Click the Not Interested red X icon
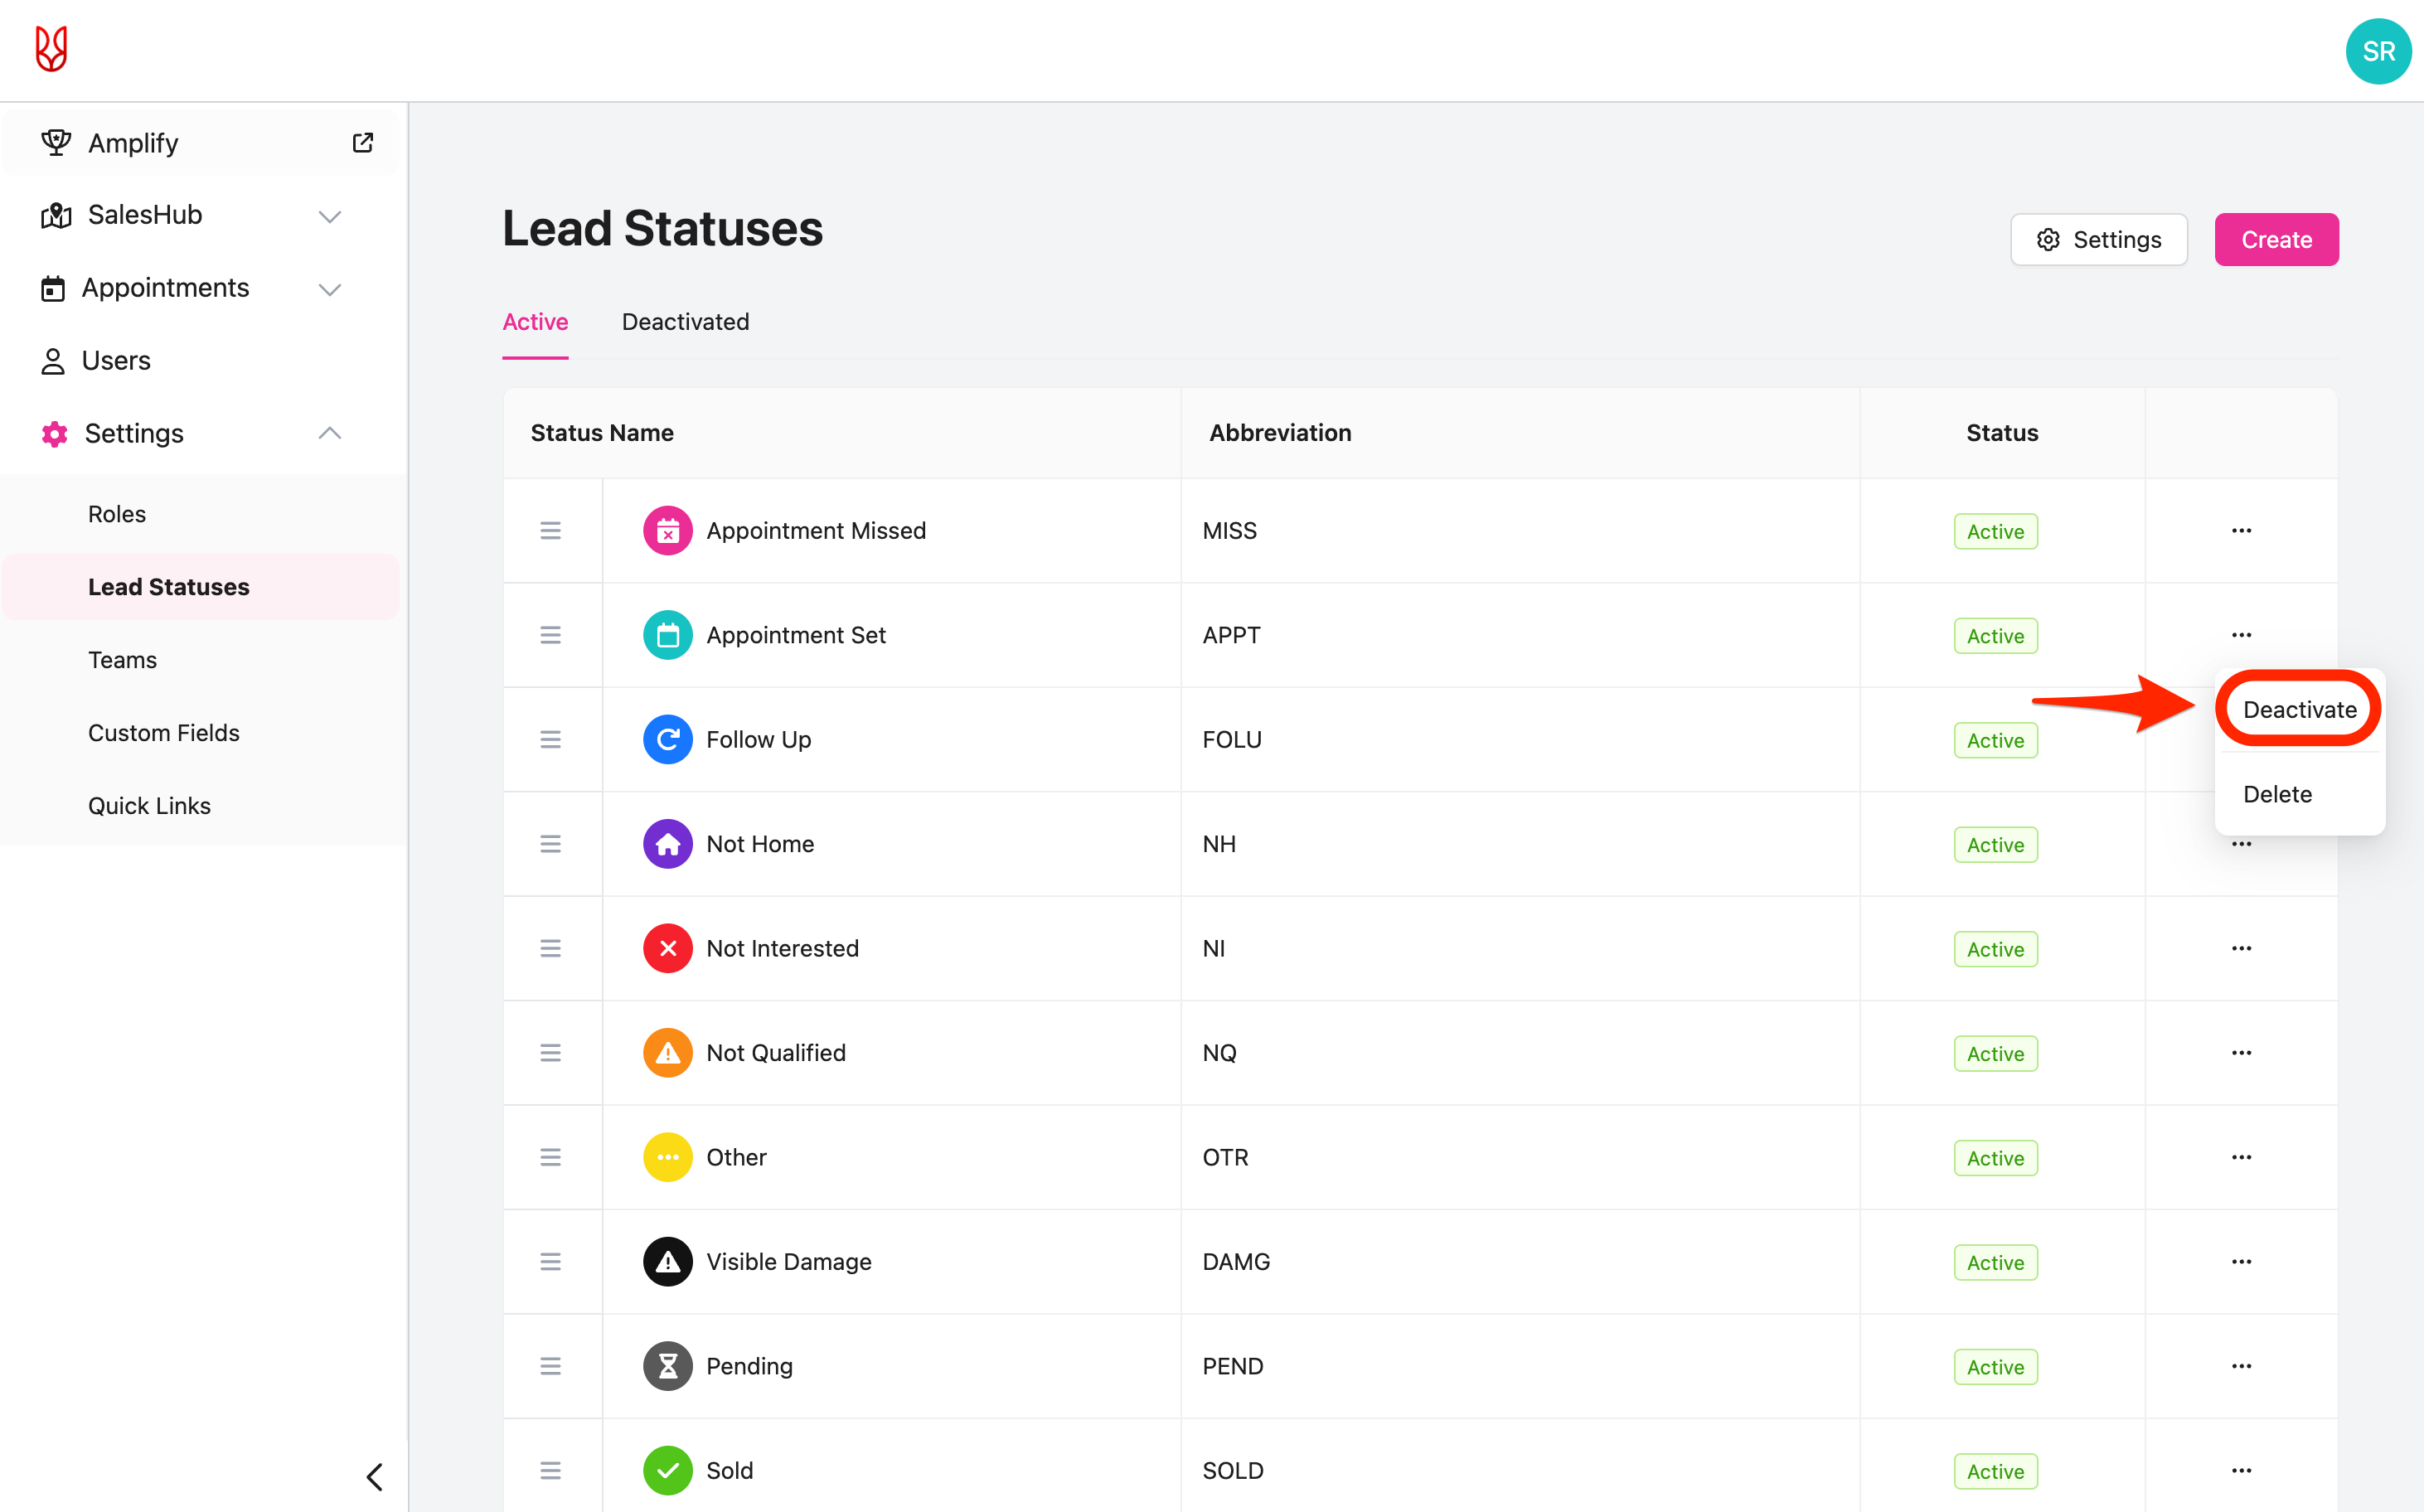 tap(667, 949)
